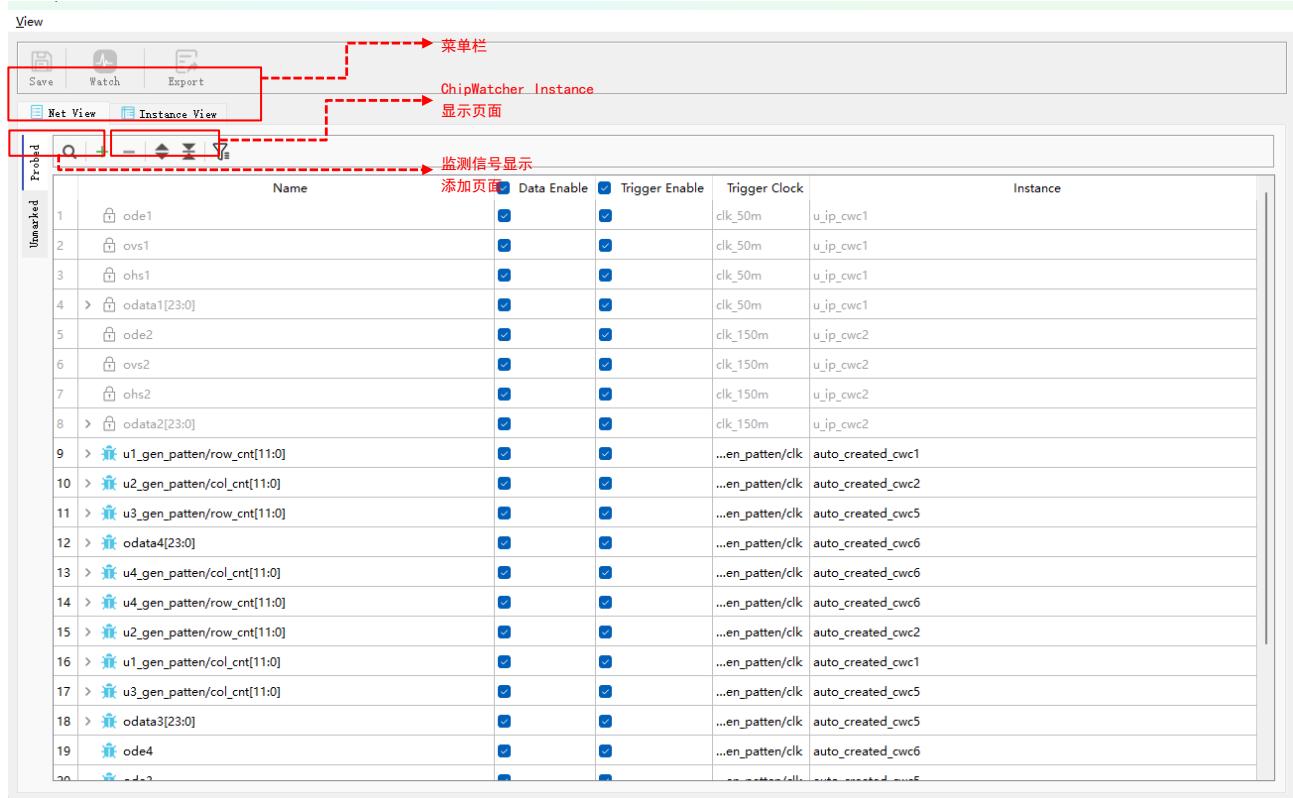Click the lock icon beside ode1
Image resolution: width=1293 pixels, height=798 pixels.
coord(110,215)
